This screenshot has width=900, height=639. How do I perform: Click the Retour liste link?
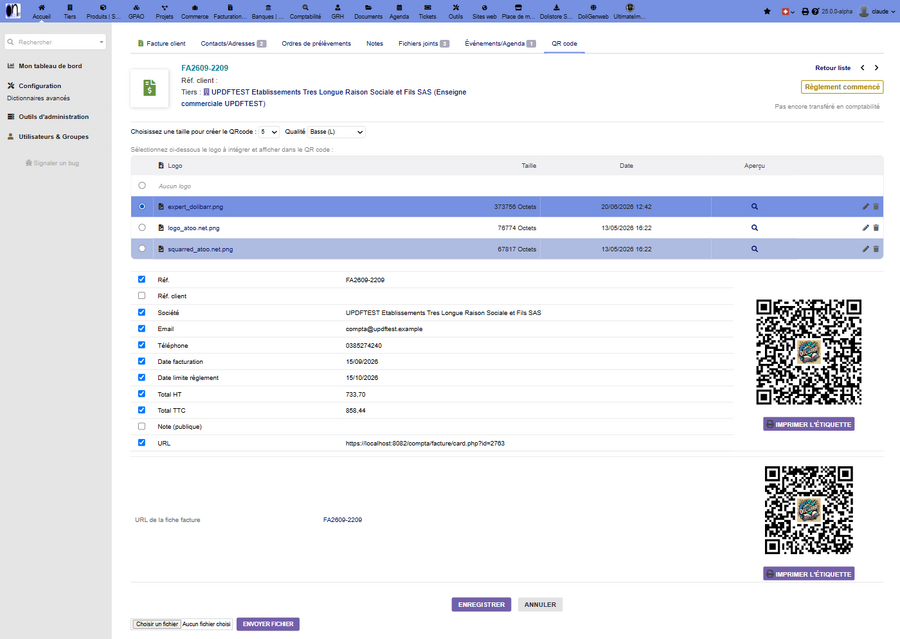point(833,68)
